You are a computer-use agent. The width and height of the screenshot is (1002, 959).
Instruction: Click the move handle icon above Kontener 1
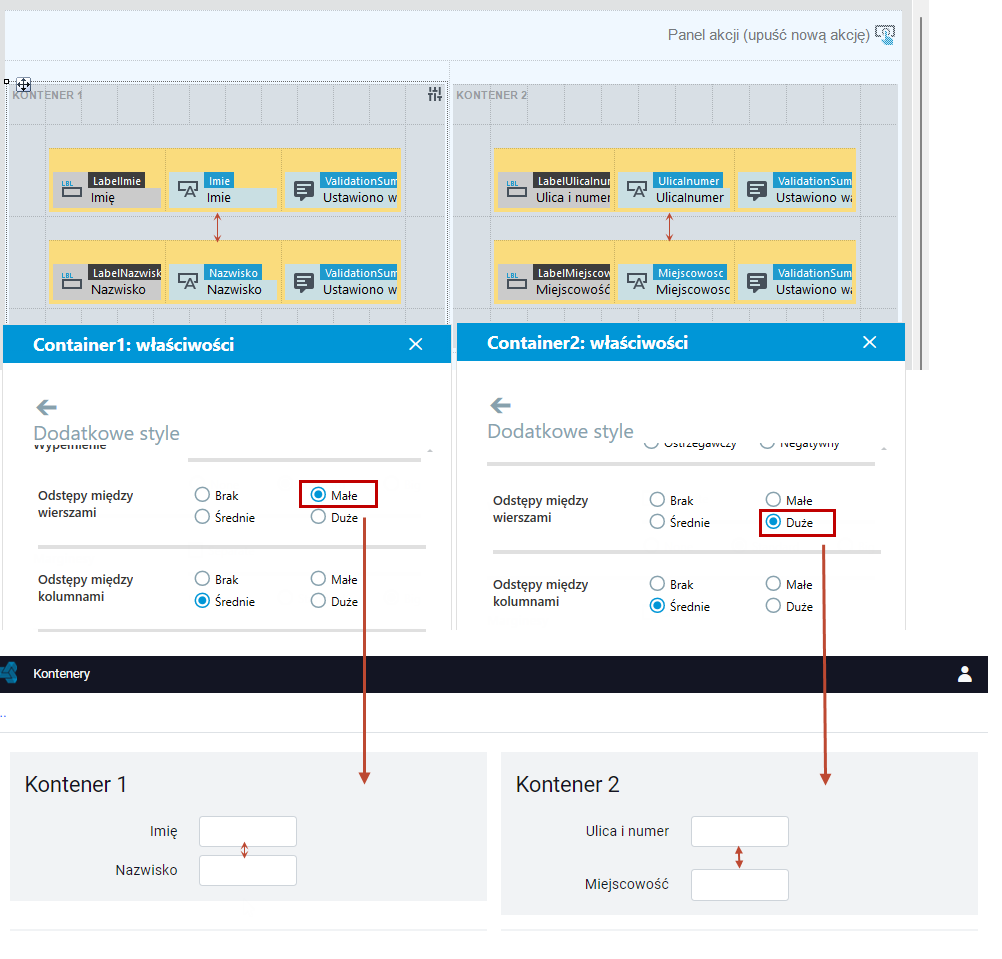[24, 84]
